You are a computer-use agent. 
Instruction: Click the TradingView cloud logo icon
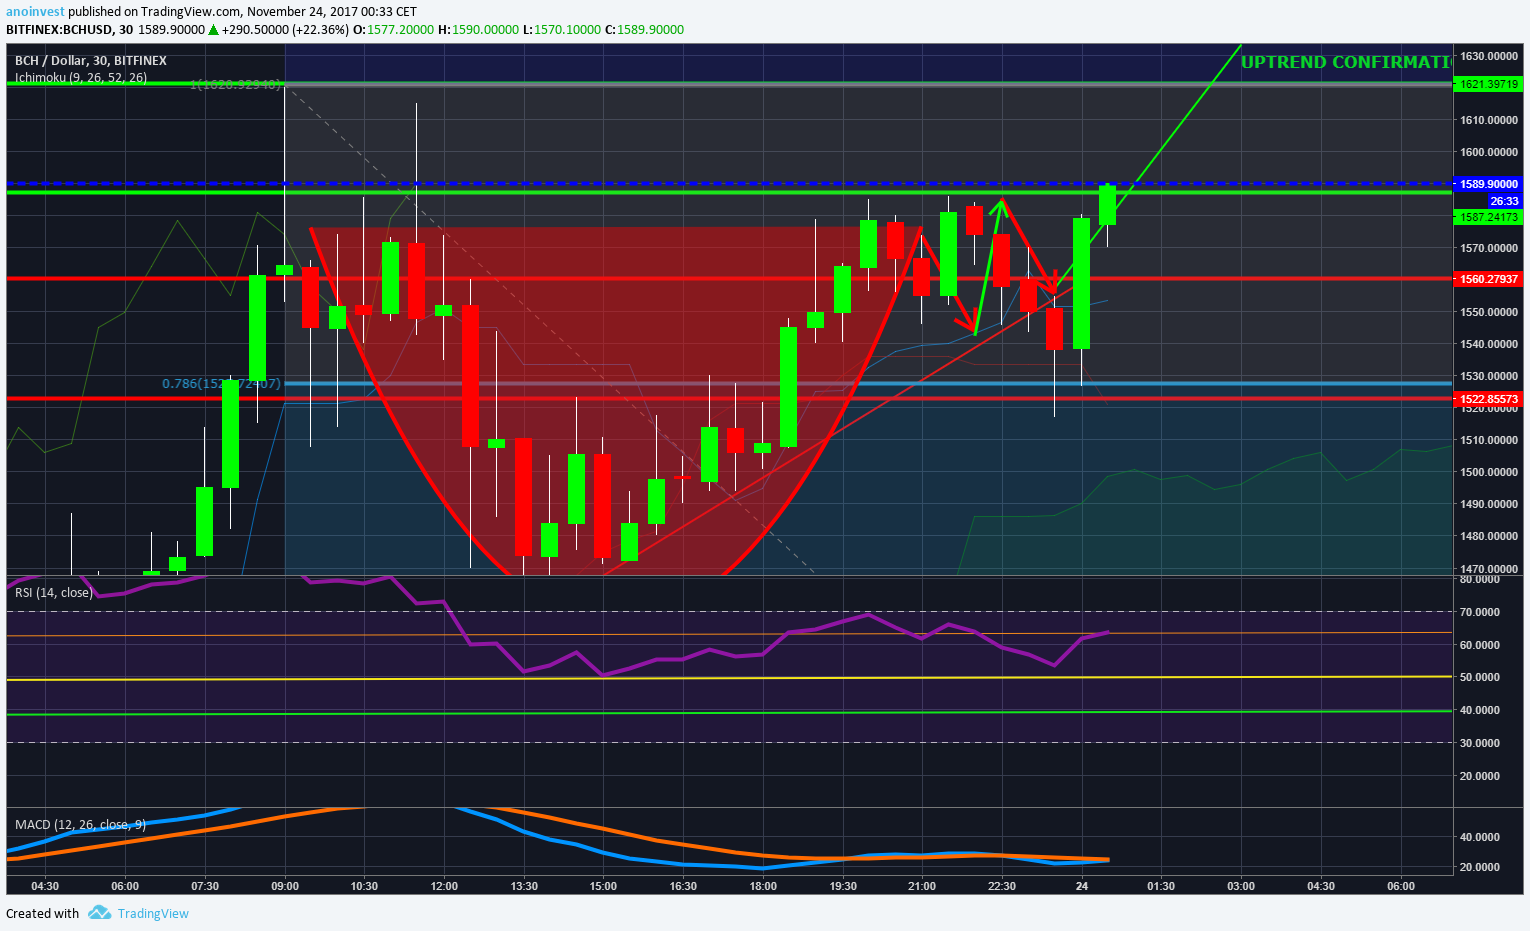(99, 913)
